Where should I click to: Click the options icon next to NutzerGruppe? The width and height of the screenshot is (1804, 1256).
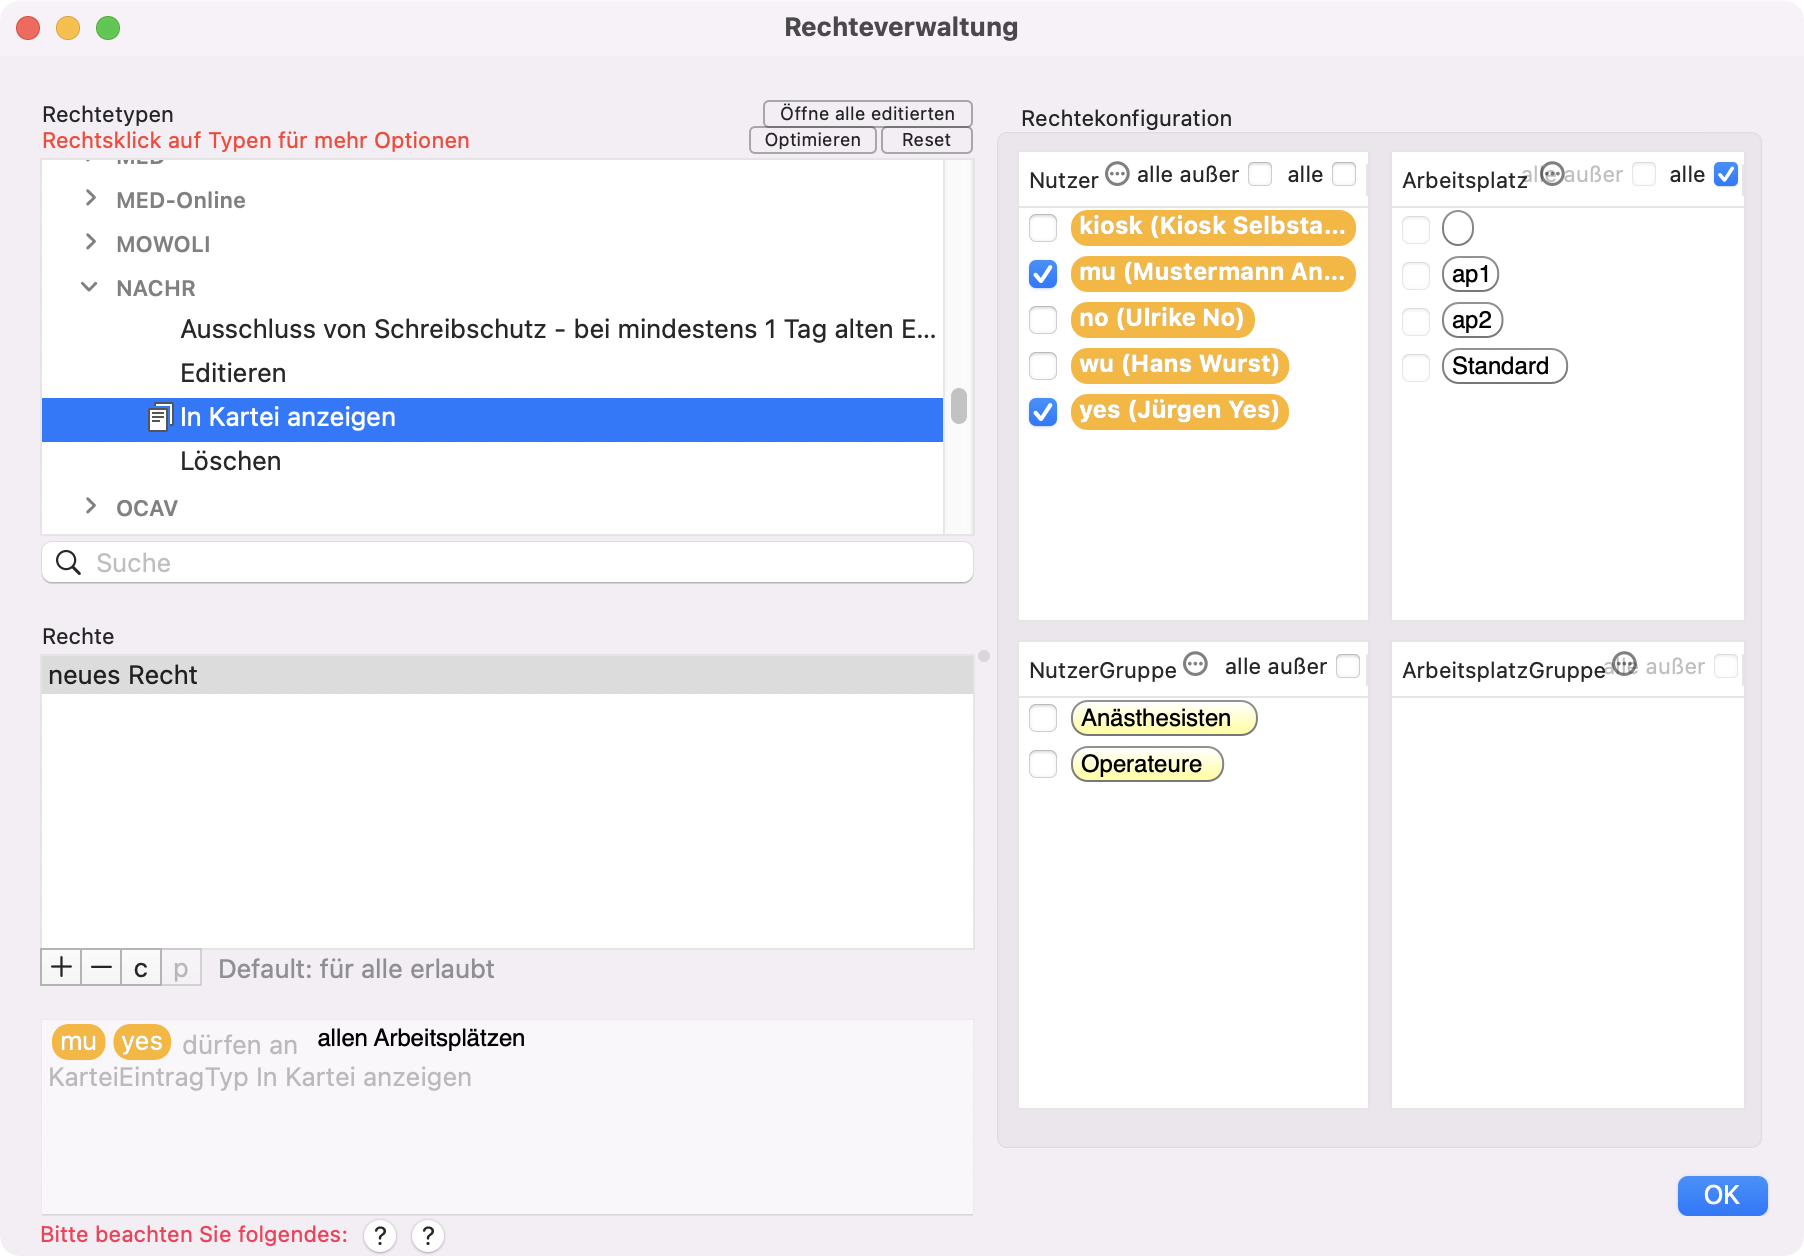[x=1195, y=664]
